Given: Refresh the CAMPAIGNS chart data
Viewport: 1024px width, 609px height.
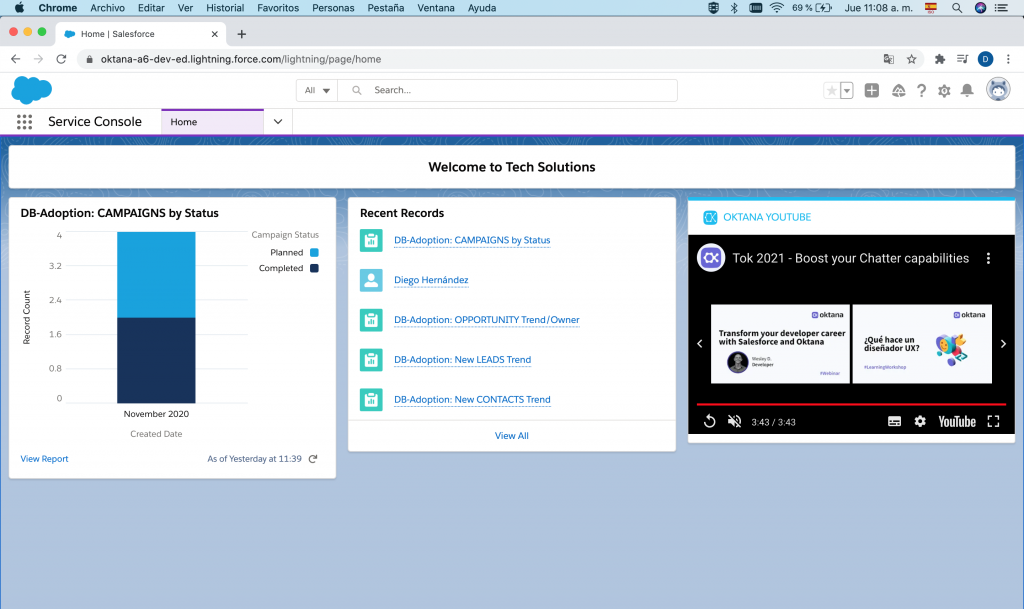Looking at the screenshot, I should click(313, 459).
